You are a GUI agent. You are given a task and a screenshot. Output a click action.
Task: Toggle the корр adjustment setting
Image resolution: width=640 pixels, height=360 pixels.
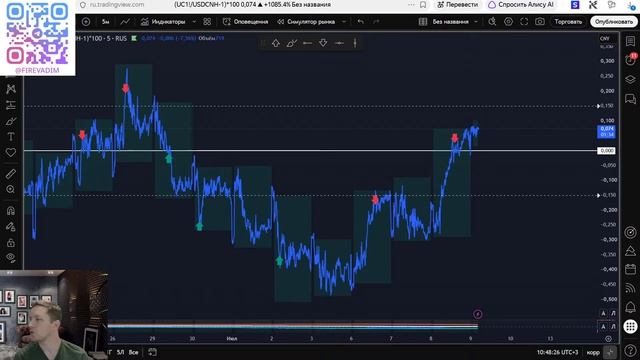point(593,352)
